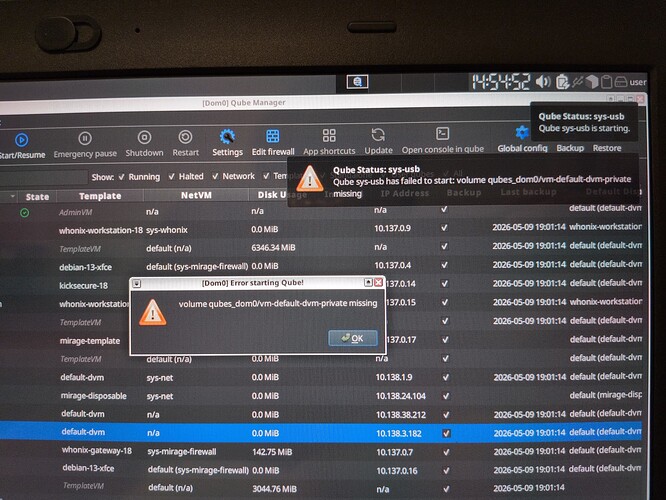Click OK in the error dialog

tap(353, 338)
